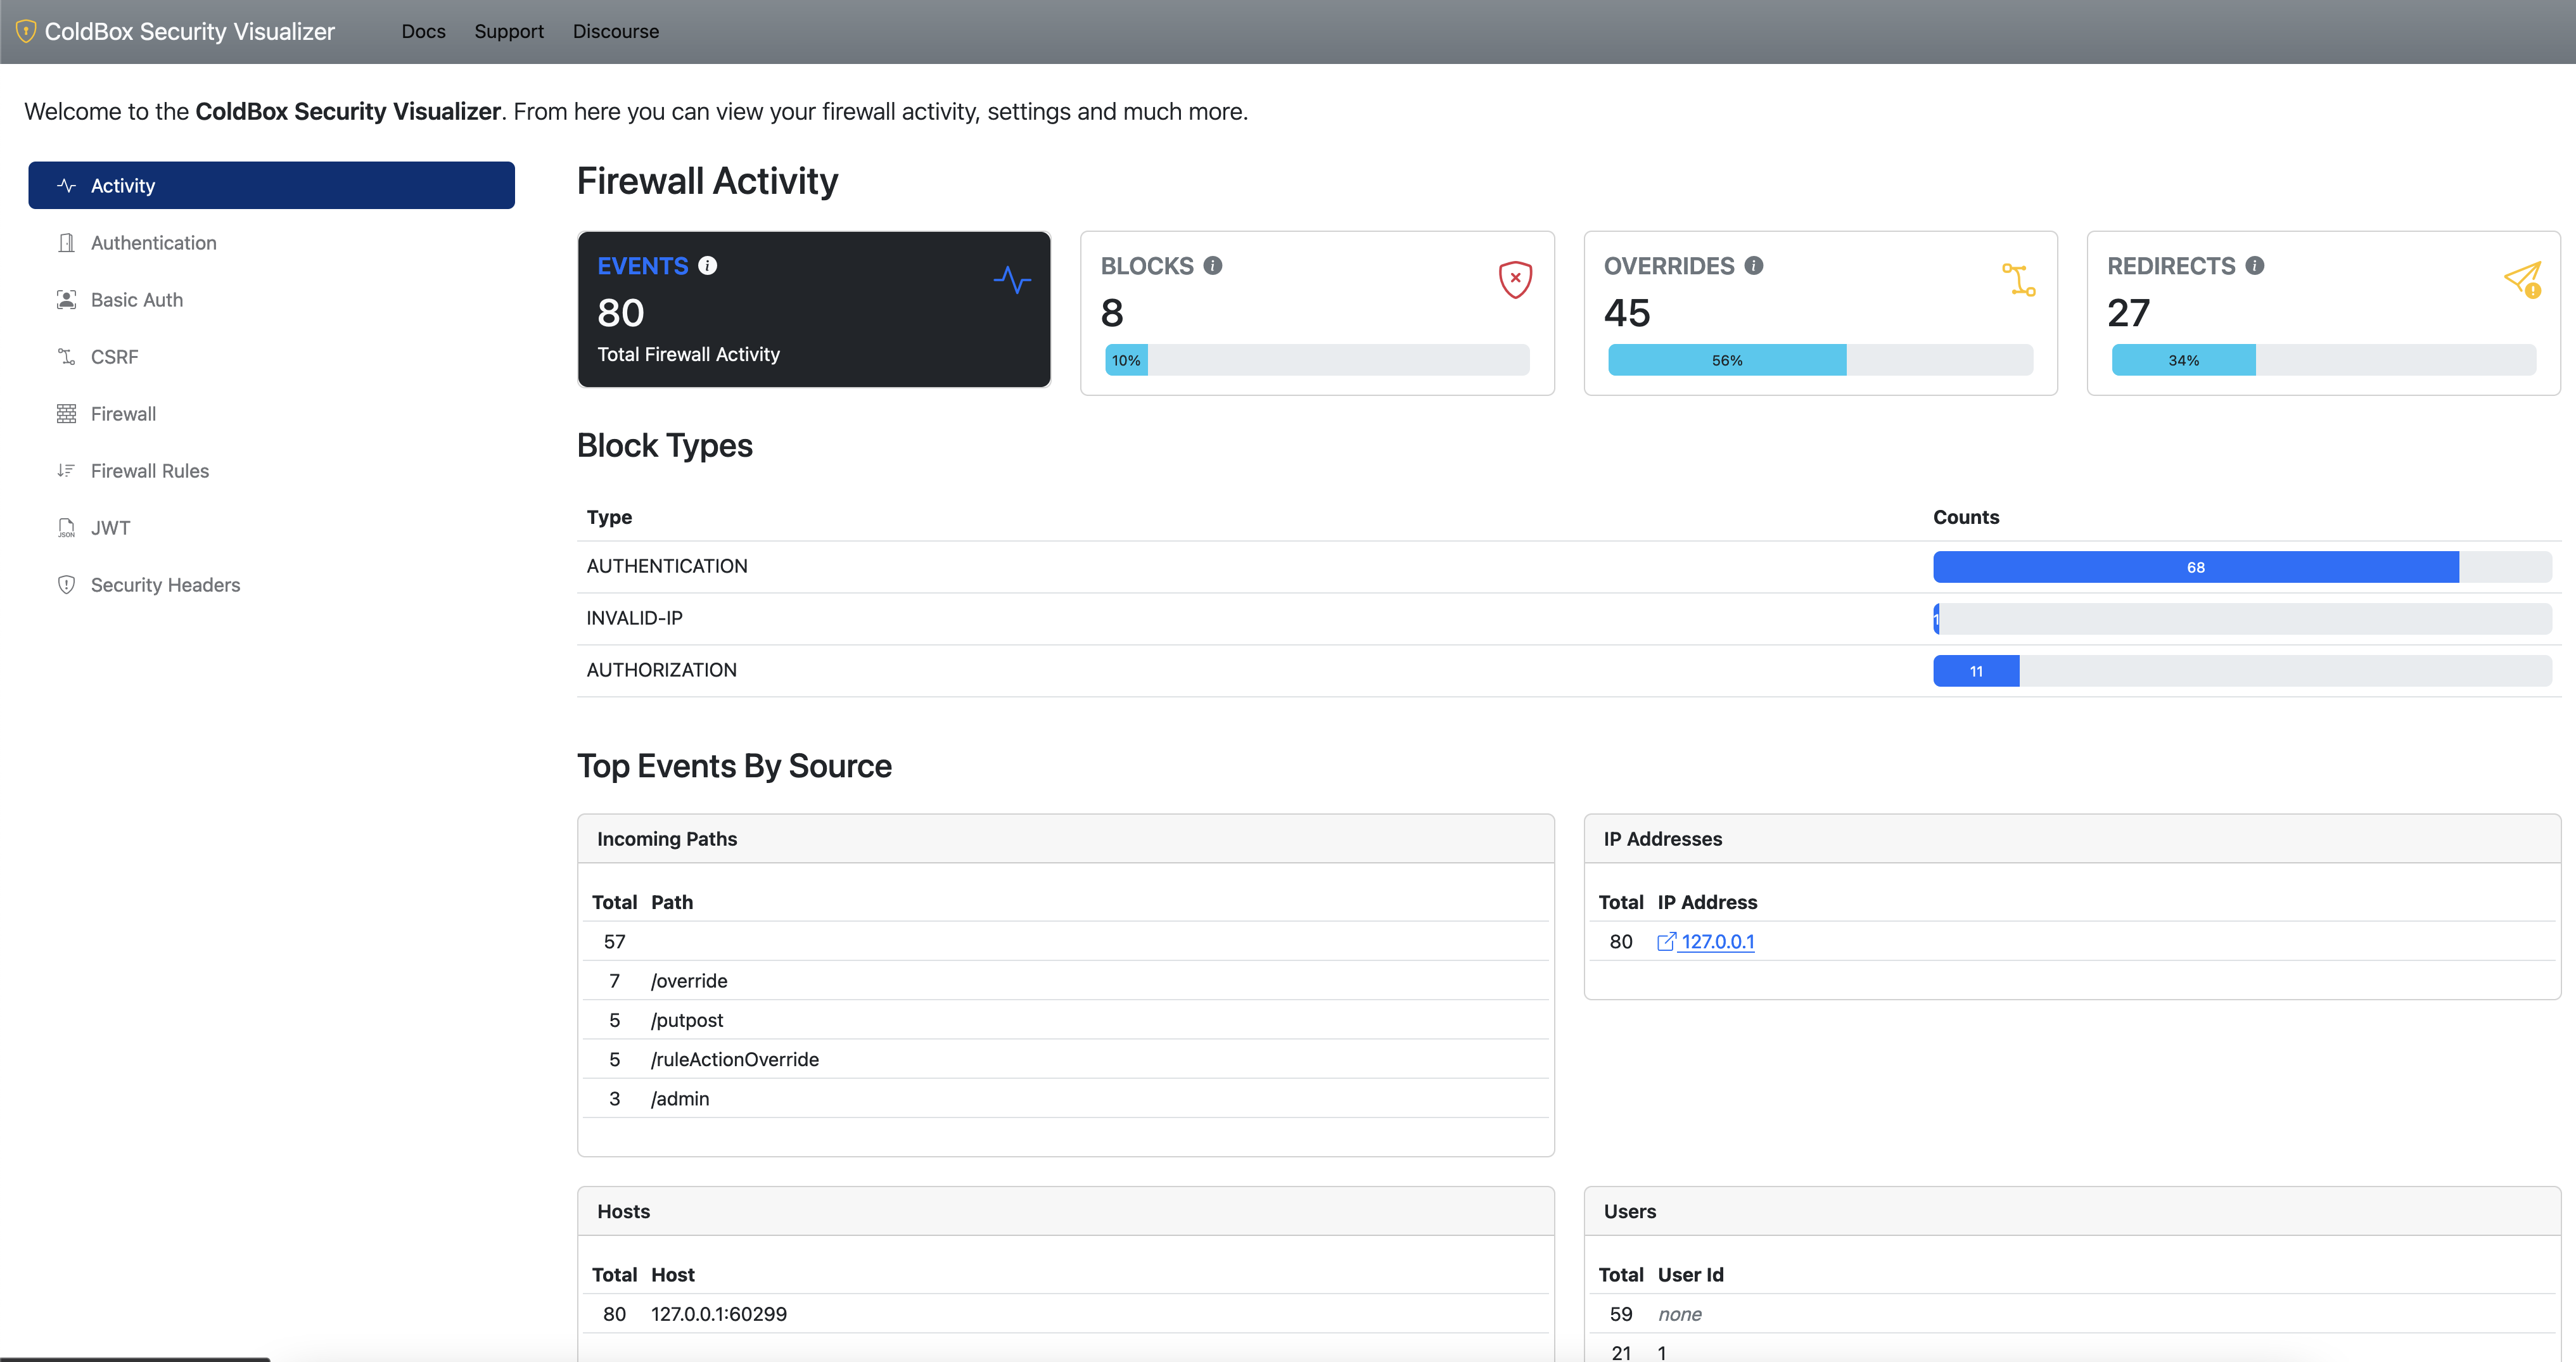Screen dimensions: 2576x1362
Task: Select the Firewall sidebar item
Action: [123, 414]
